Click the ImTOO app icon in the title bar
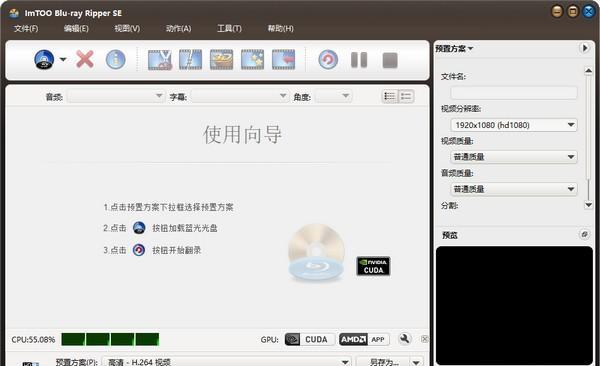The width and height of the screenshot is (600, 366). tap(14, 13)
